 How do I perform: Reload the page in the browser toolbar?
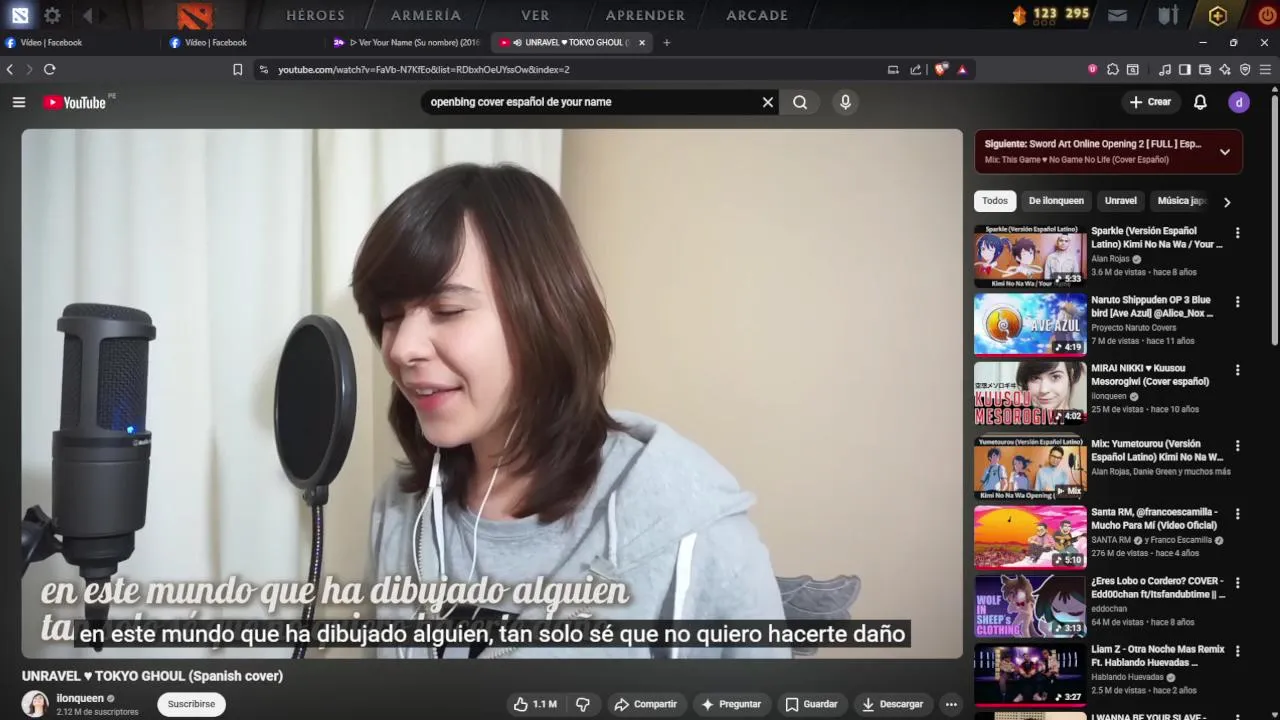[49, 69]
